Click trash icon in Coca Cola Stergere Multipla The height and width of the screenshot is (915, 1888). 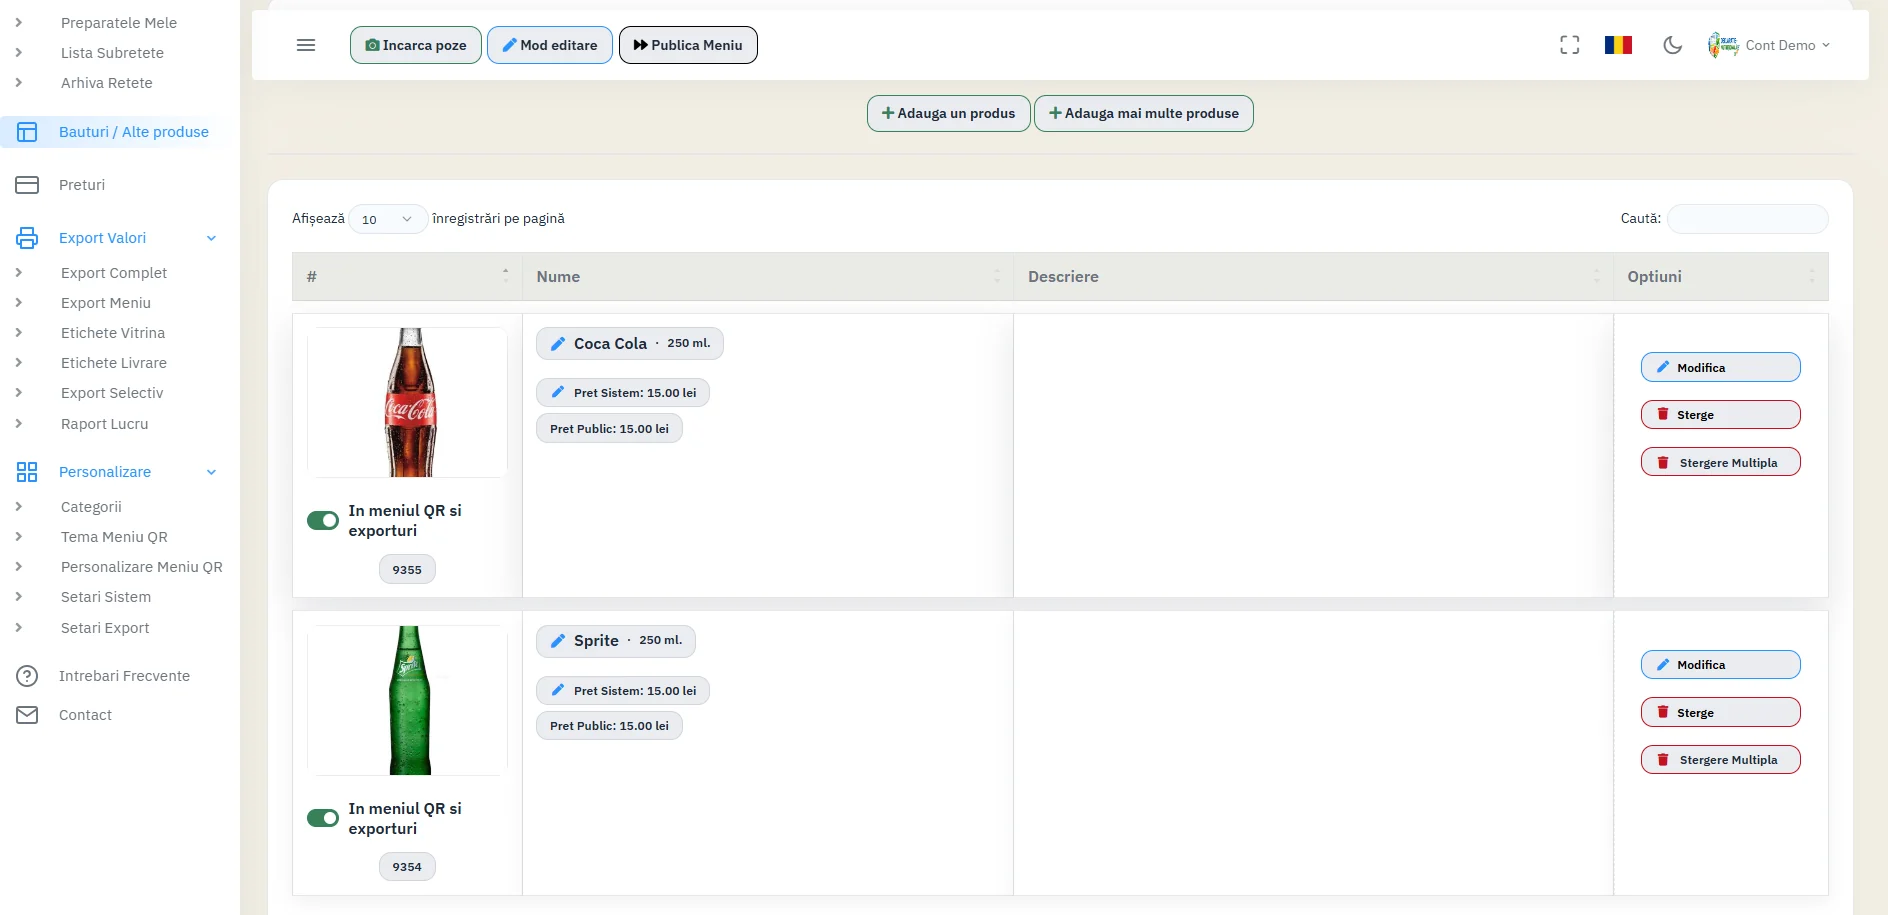1663,462
